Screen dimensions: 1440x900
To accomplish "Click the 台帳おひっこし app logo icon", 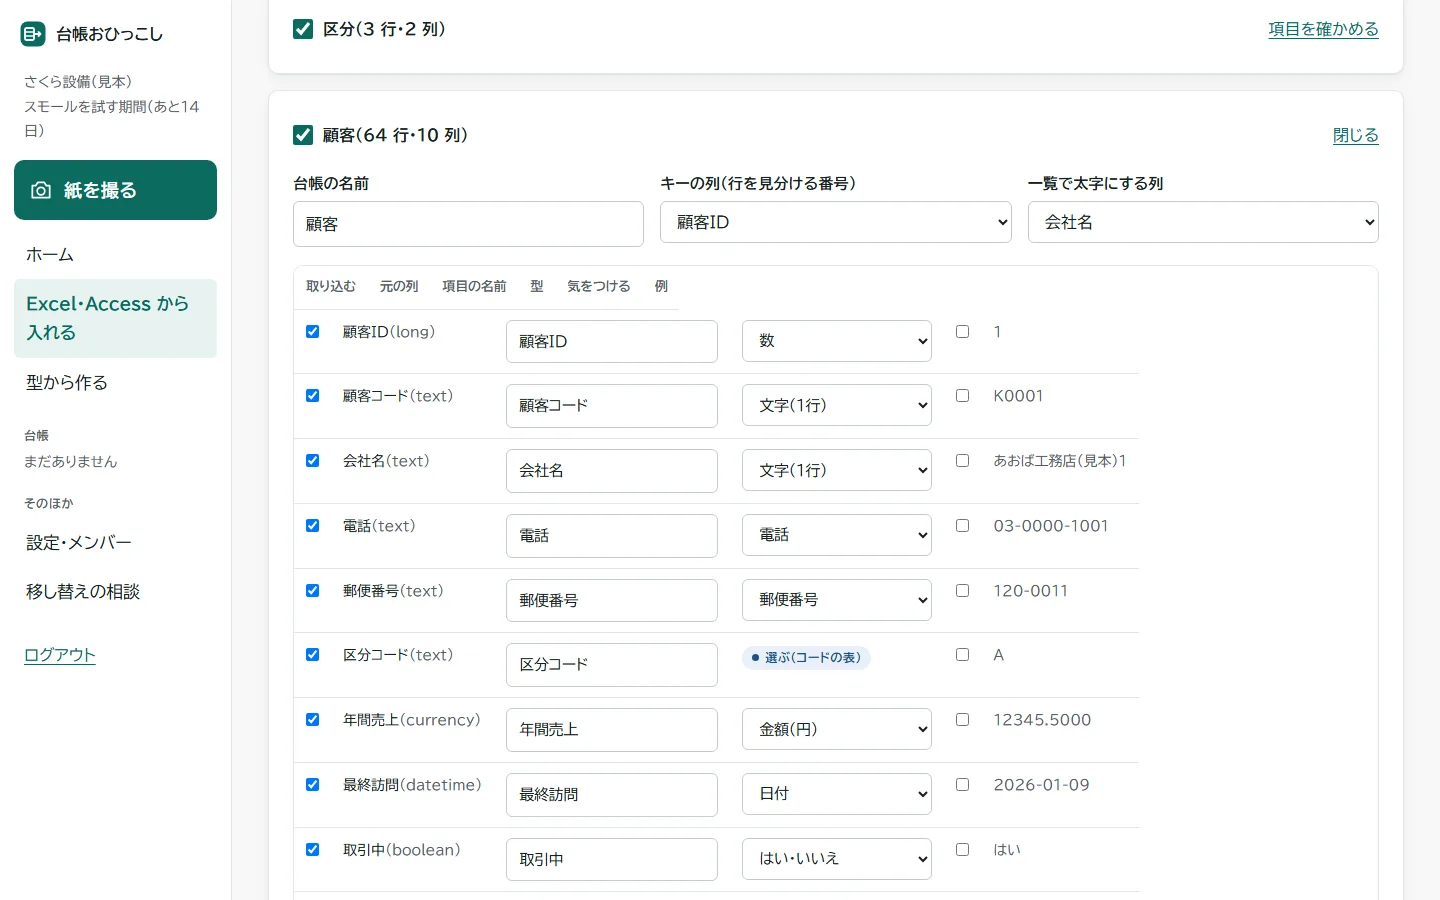I will tap(33, 34).
